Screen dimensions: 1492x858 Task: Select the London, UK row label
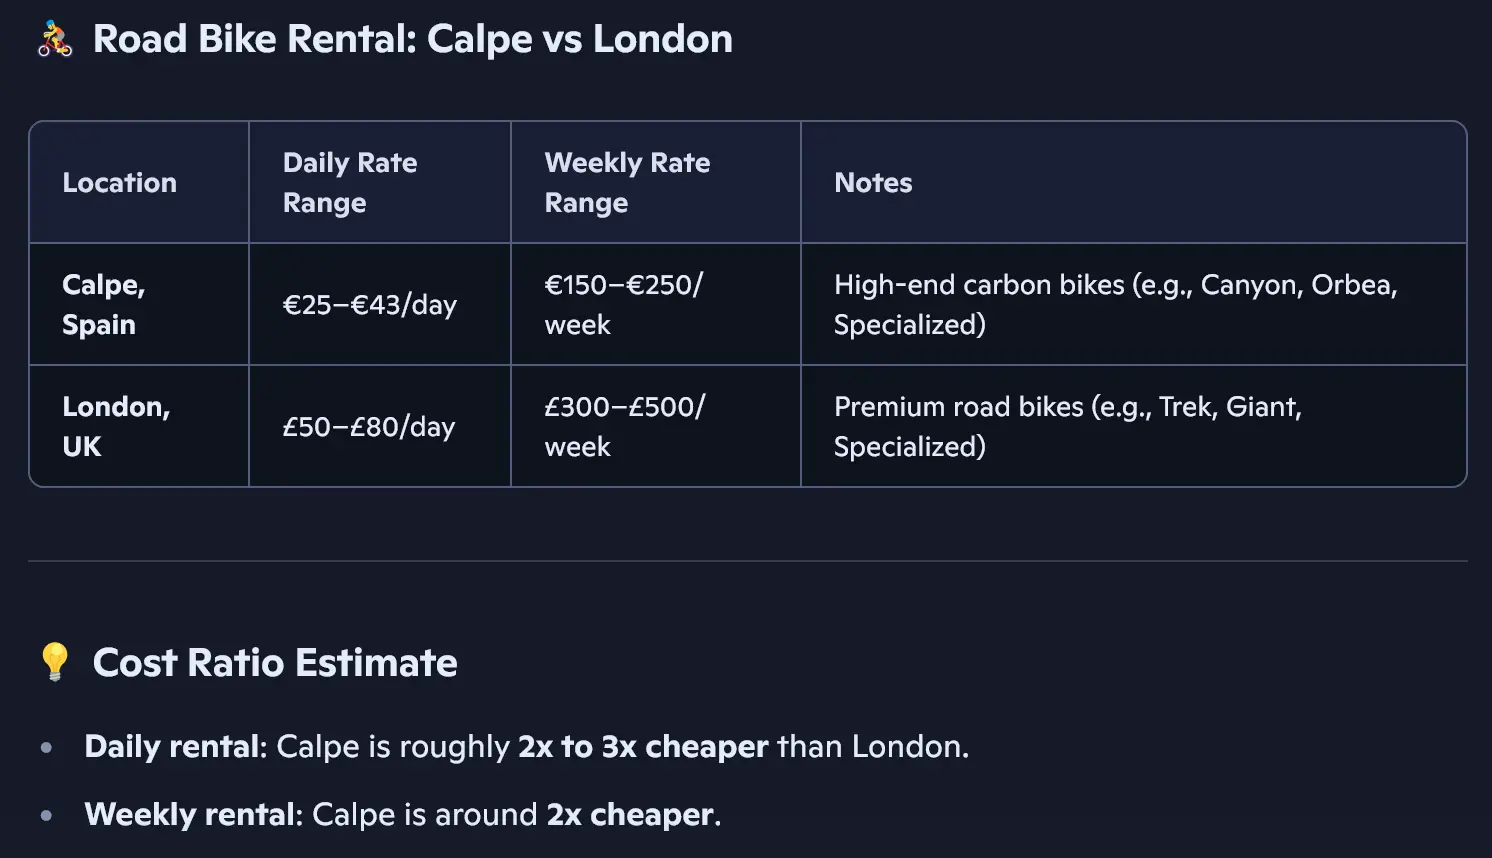point(115,427)
